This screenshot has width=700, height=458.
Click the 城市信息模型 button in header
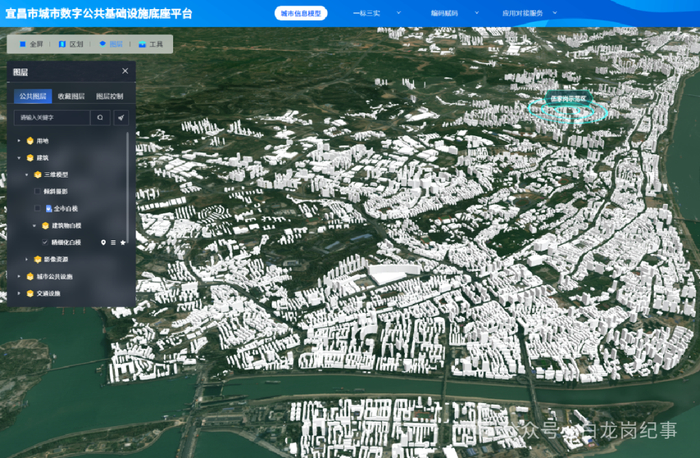(301, 13)
